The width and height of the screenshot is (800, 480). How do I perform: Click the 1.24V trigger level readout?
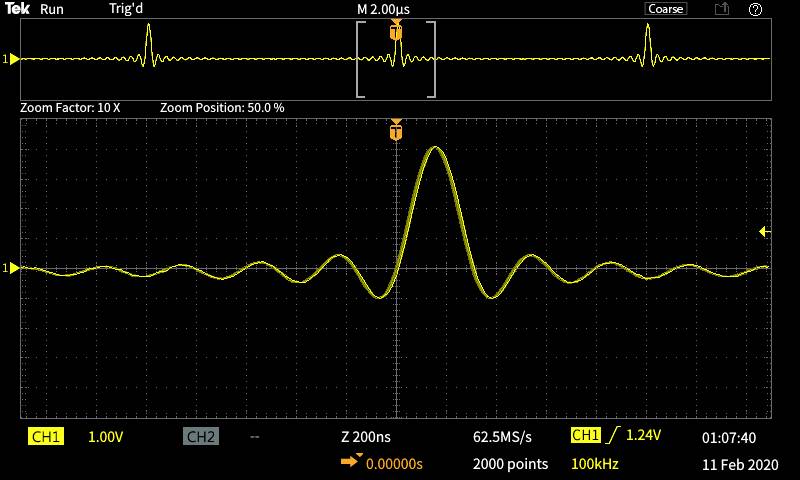(x=643, y=436)
